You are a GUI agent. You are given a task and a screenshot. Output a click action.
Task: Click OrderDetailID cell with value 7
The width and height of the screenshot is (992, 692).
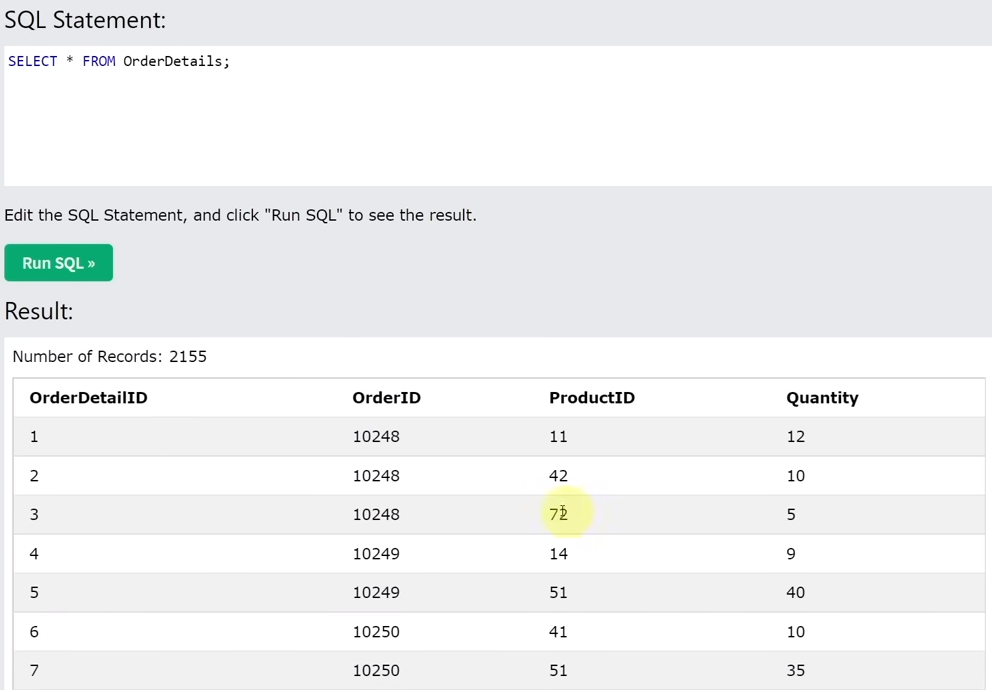(x=34, y=670)
